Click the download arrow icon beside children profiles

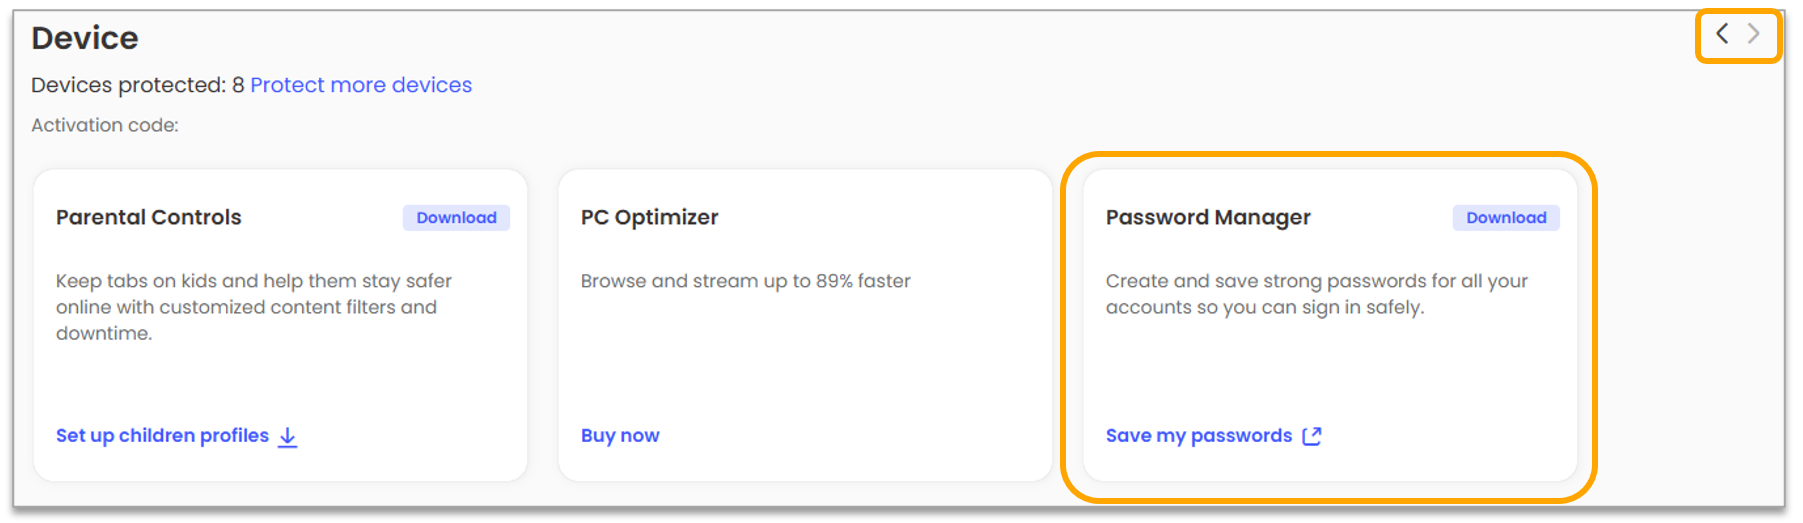[288, 437]
